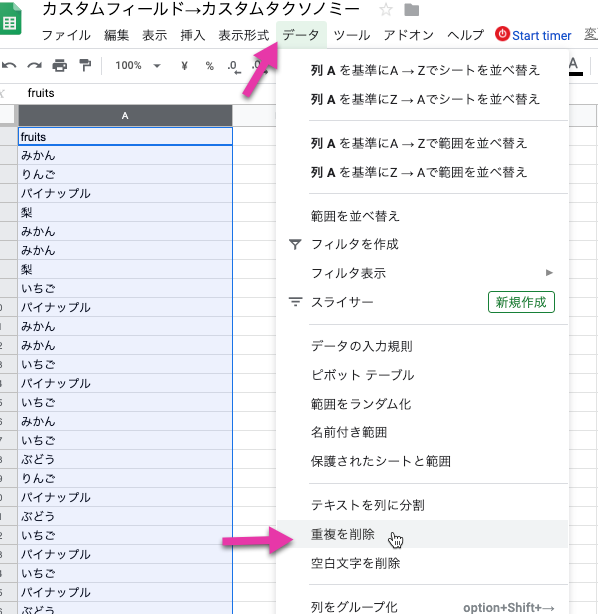This screenshot has height=614, width=598.
Task: Choose 空白文字を削除 menu item
Action: pos(422,563)
